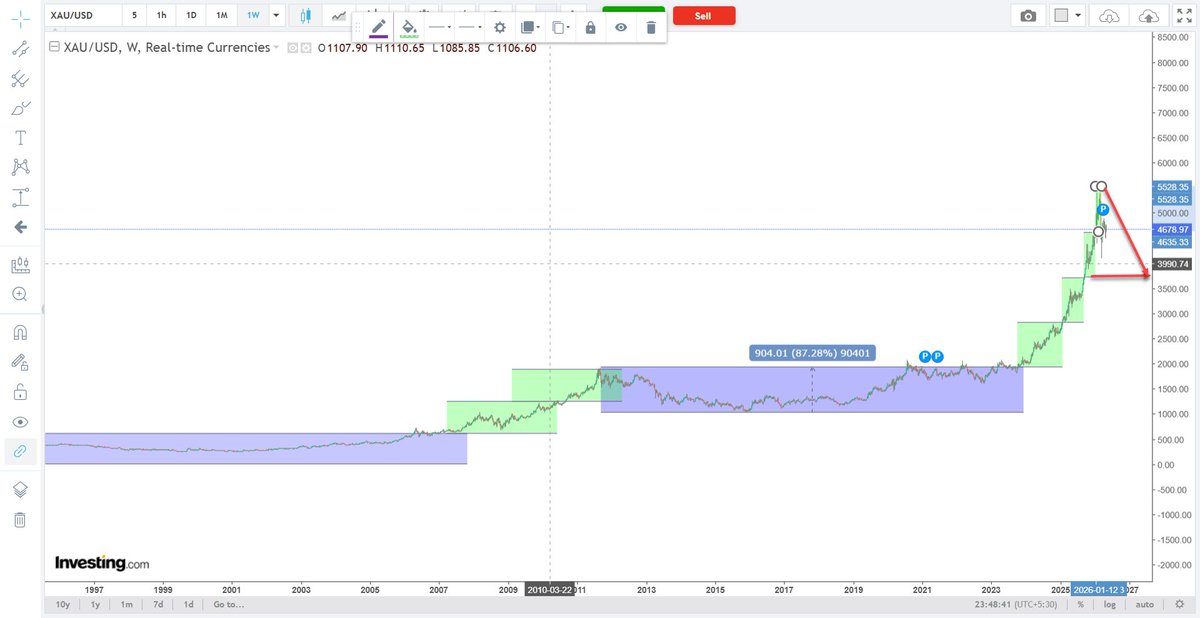Set range to 1d

pos(188,604)
